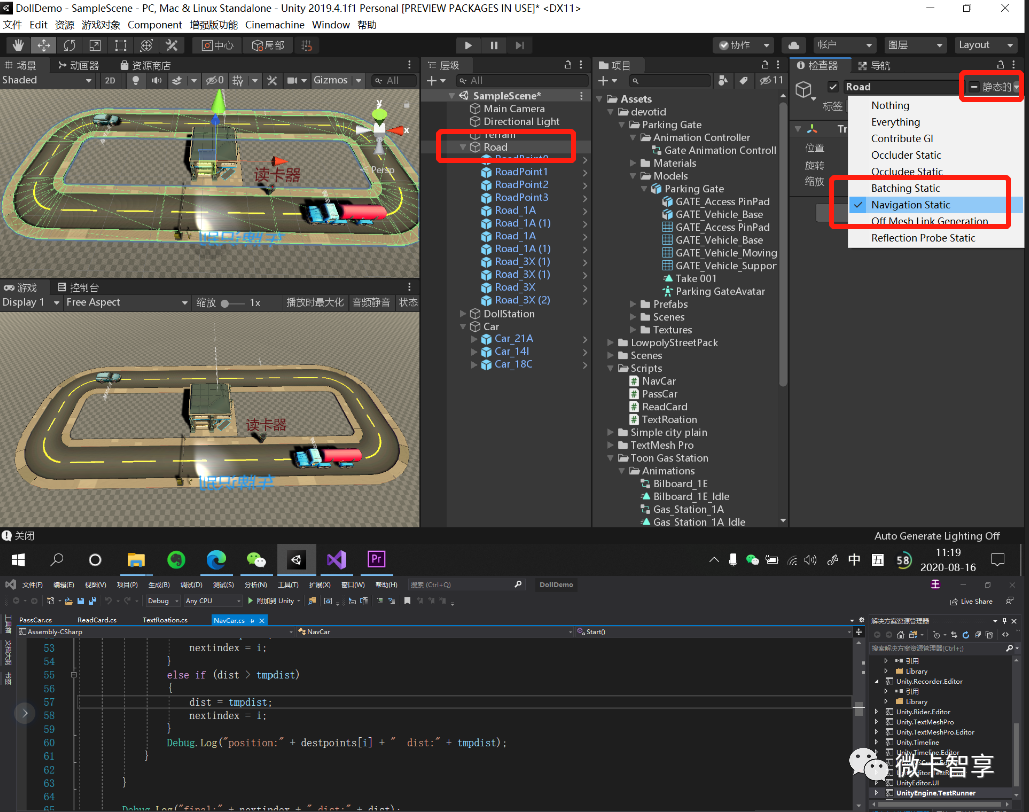The width and height of the screenshot is (1029, 812).
Task: Select the Rect transform tool
Action: click(120, 45)
